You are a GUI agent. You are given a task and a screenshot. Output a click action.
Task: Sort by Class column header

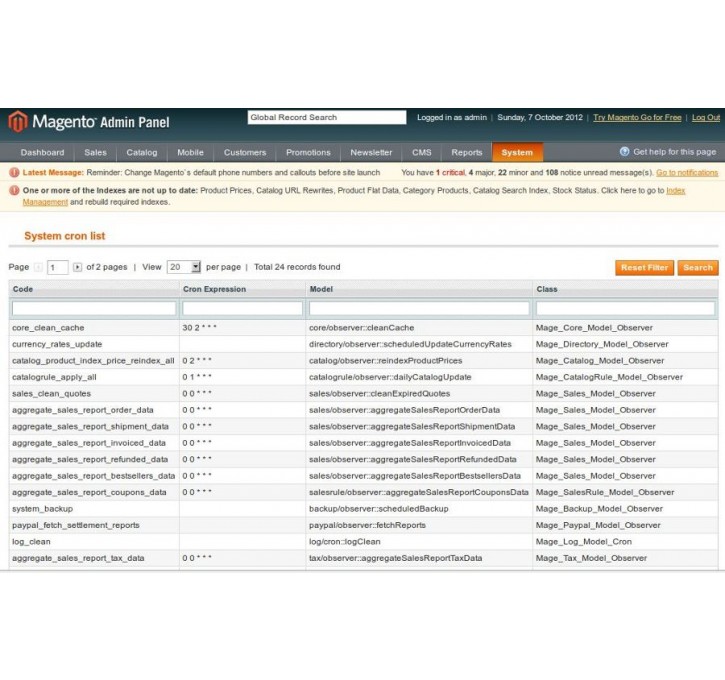[x=547, y=289]
